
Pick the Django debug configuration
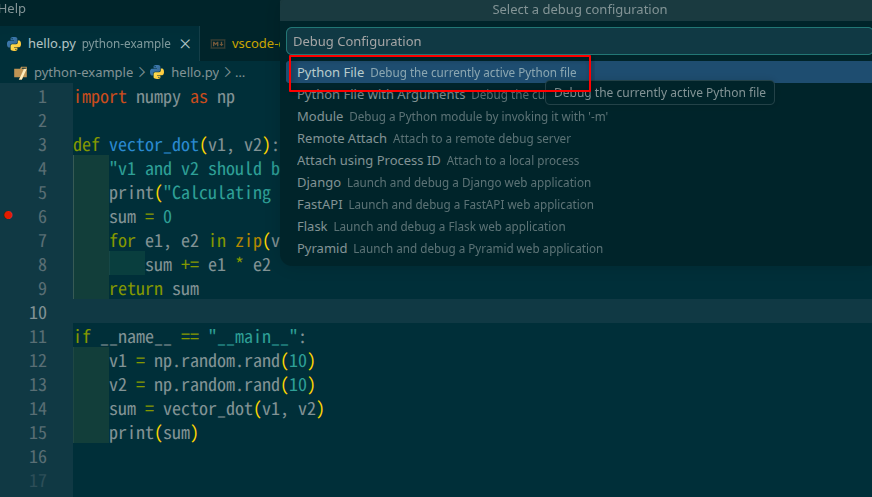(x=579, y=182)
